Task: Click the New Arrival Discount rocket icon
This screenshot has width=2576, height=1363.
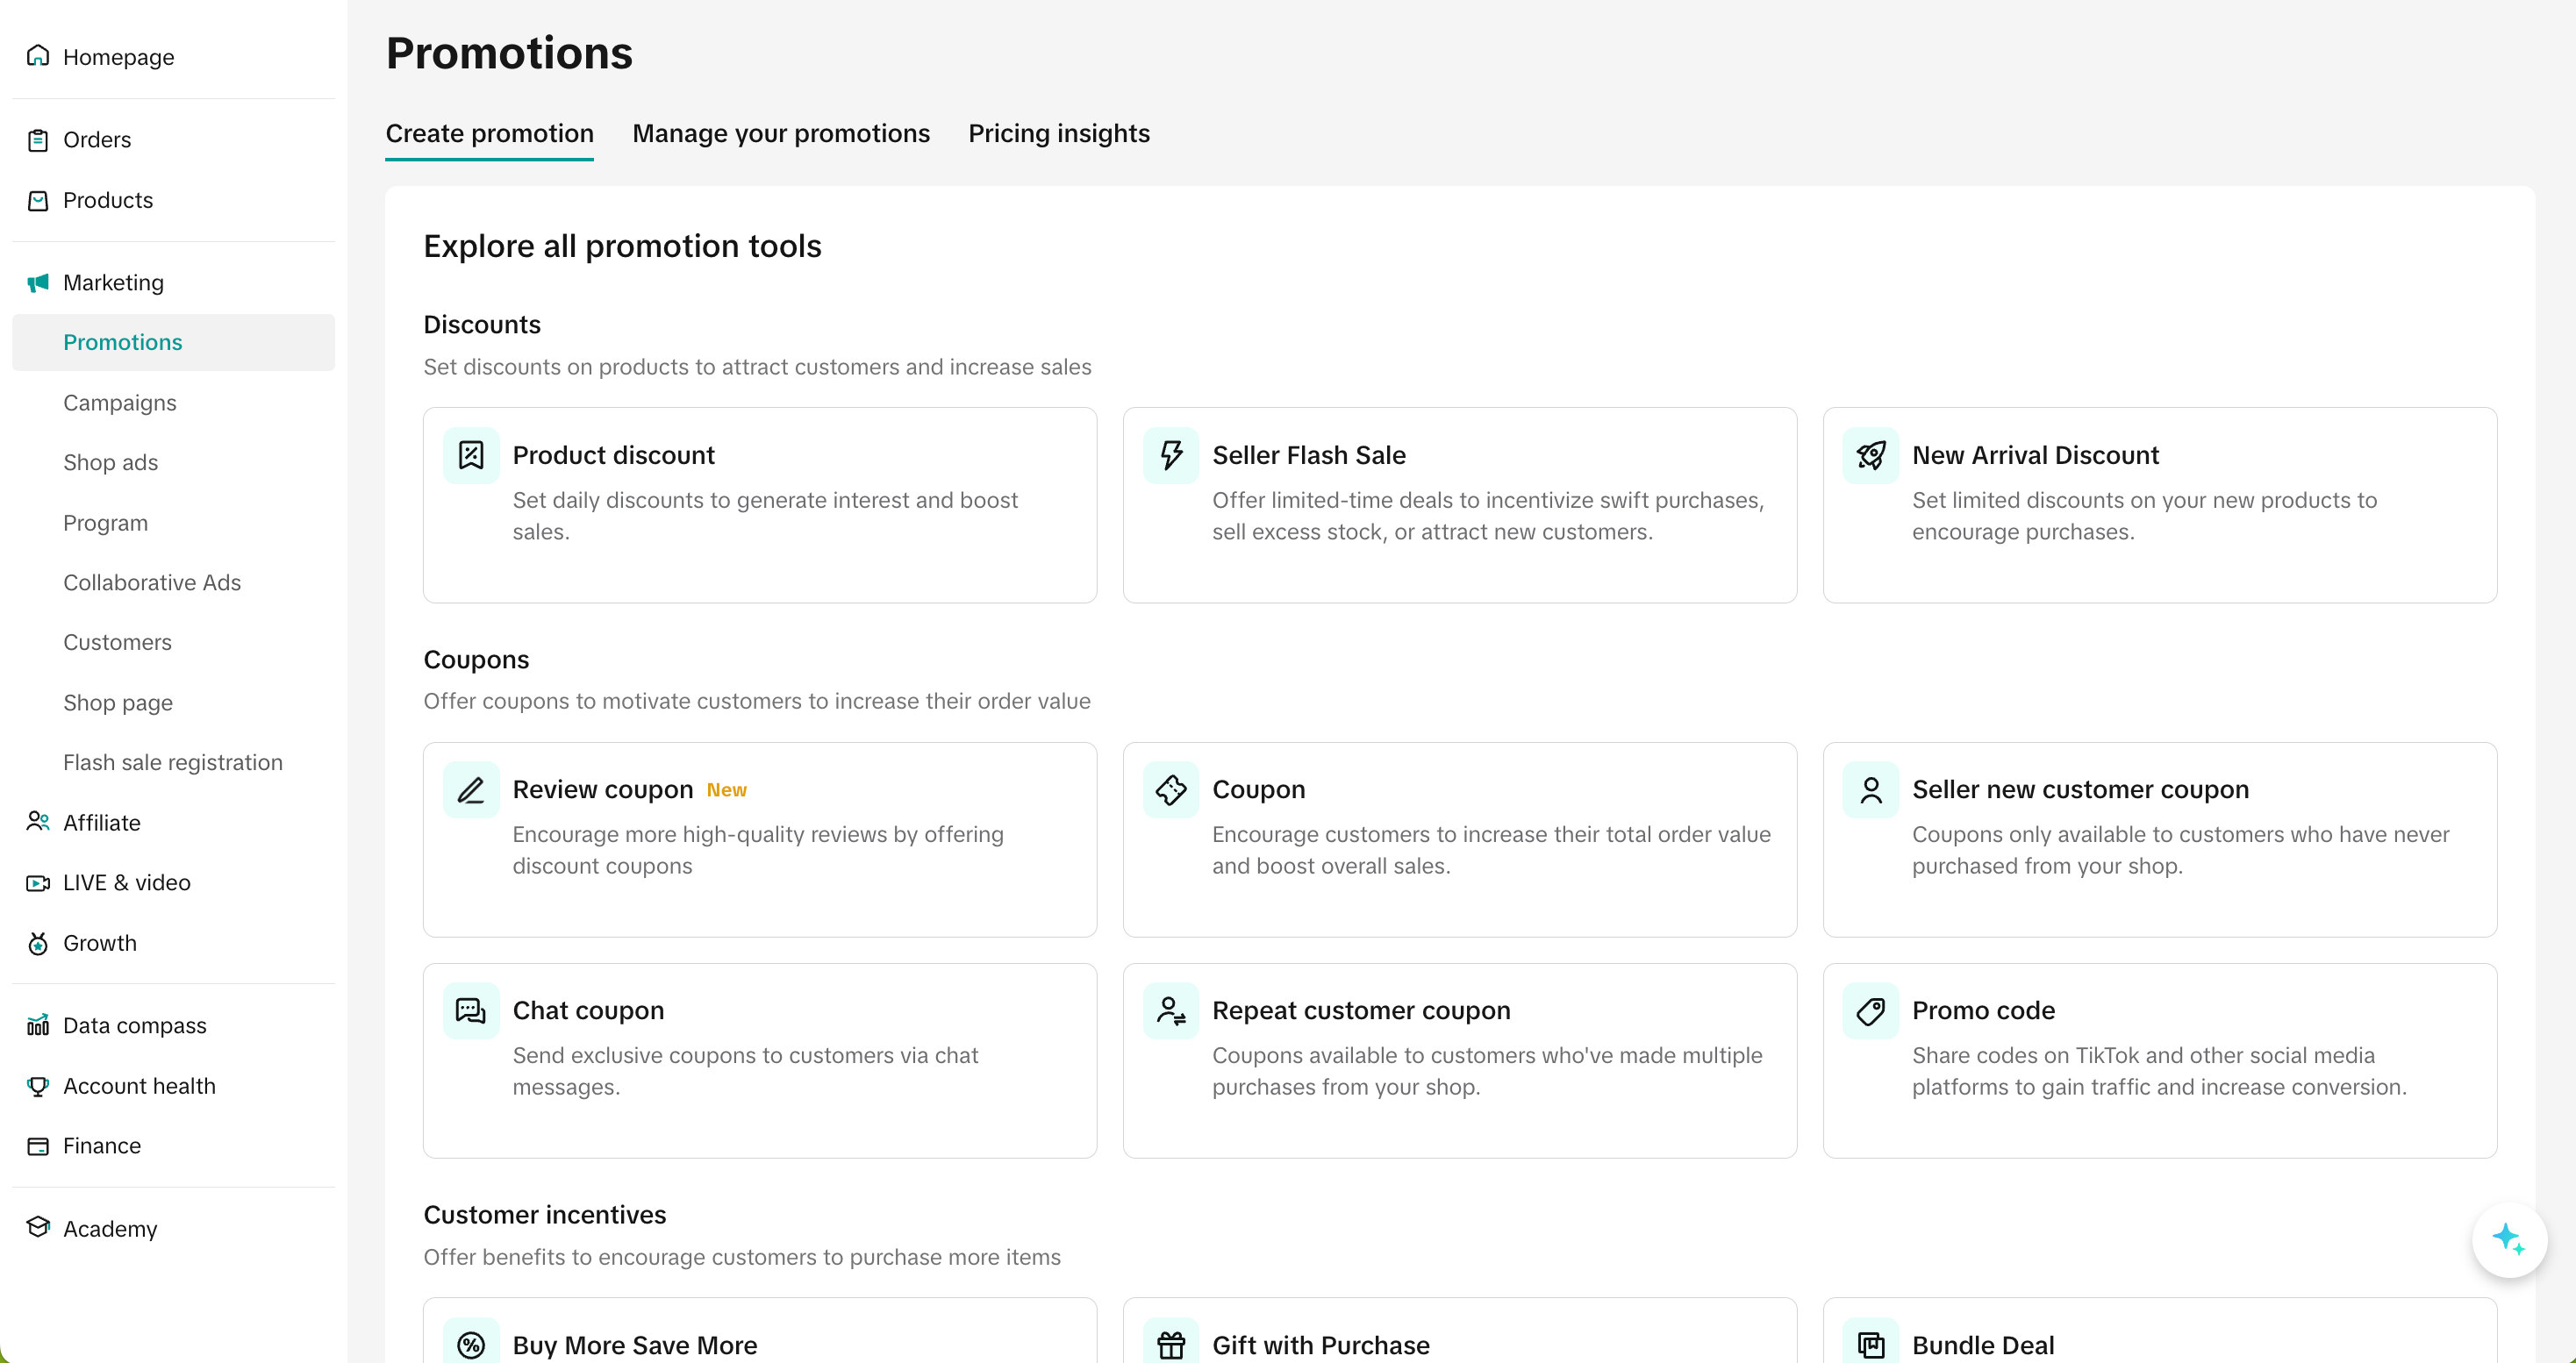Action: coord(1870,455)
